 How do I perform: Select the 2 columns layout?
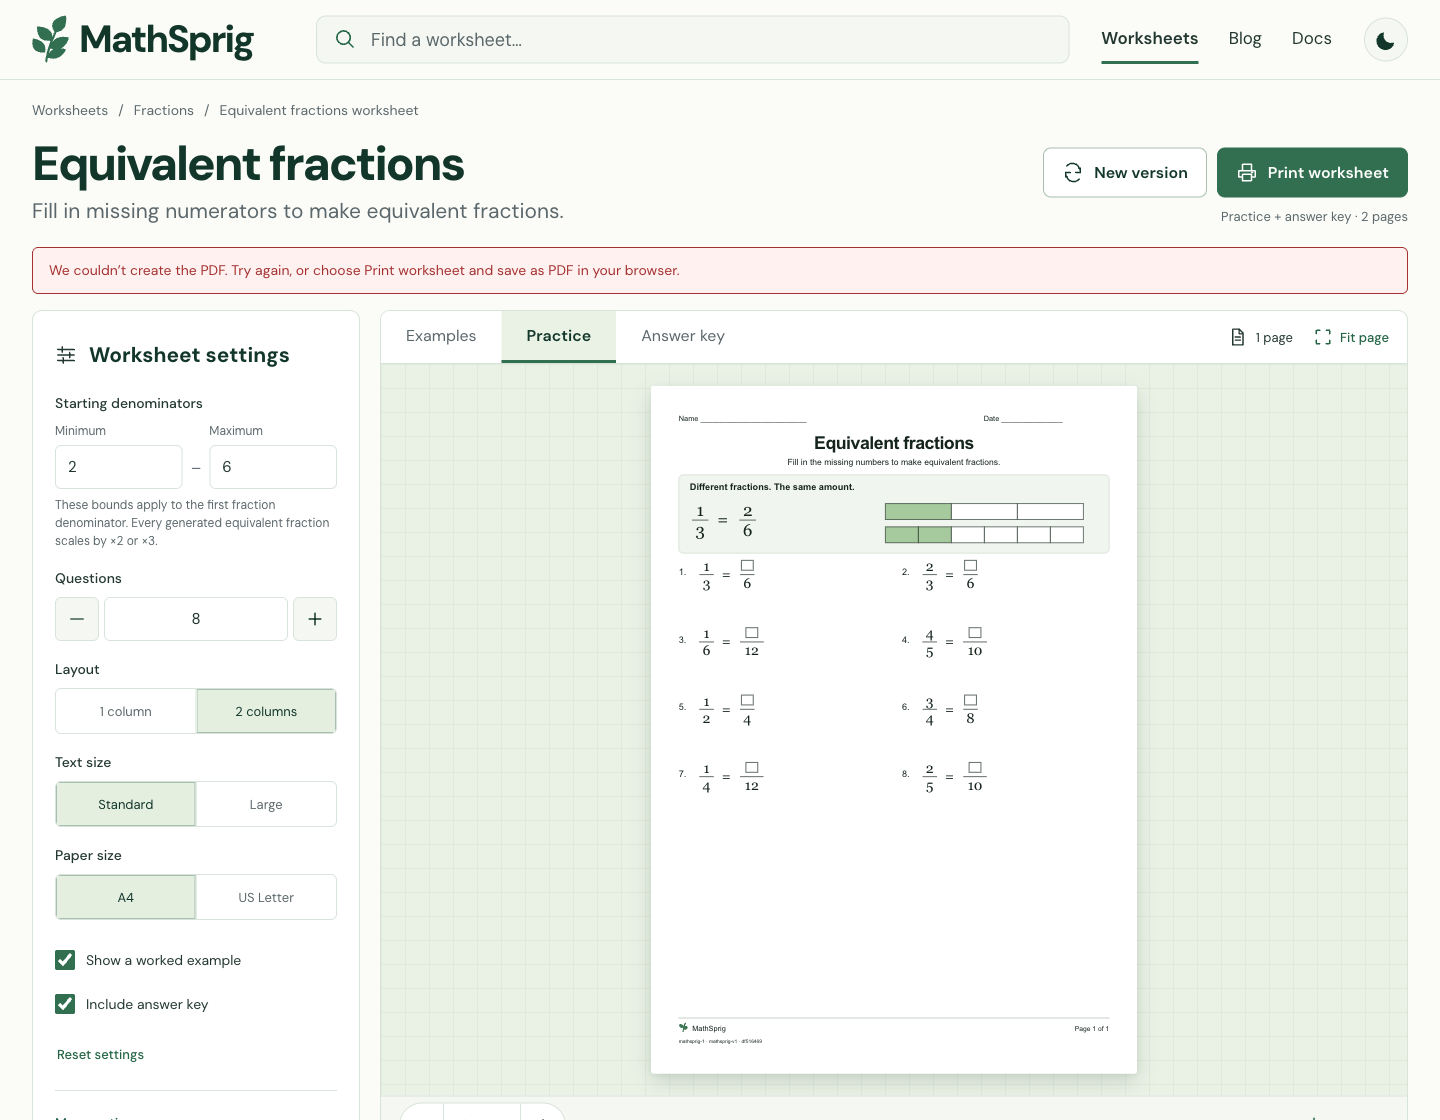266,711
